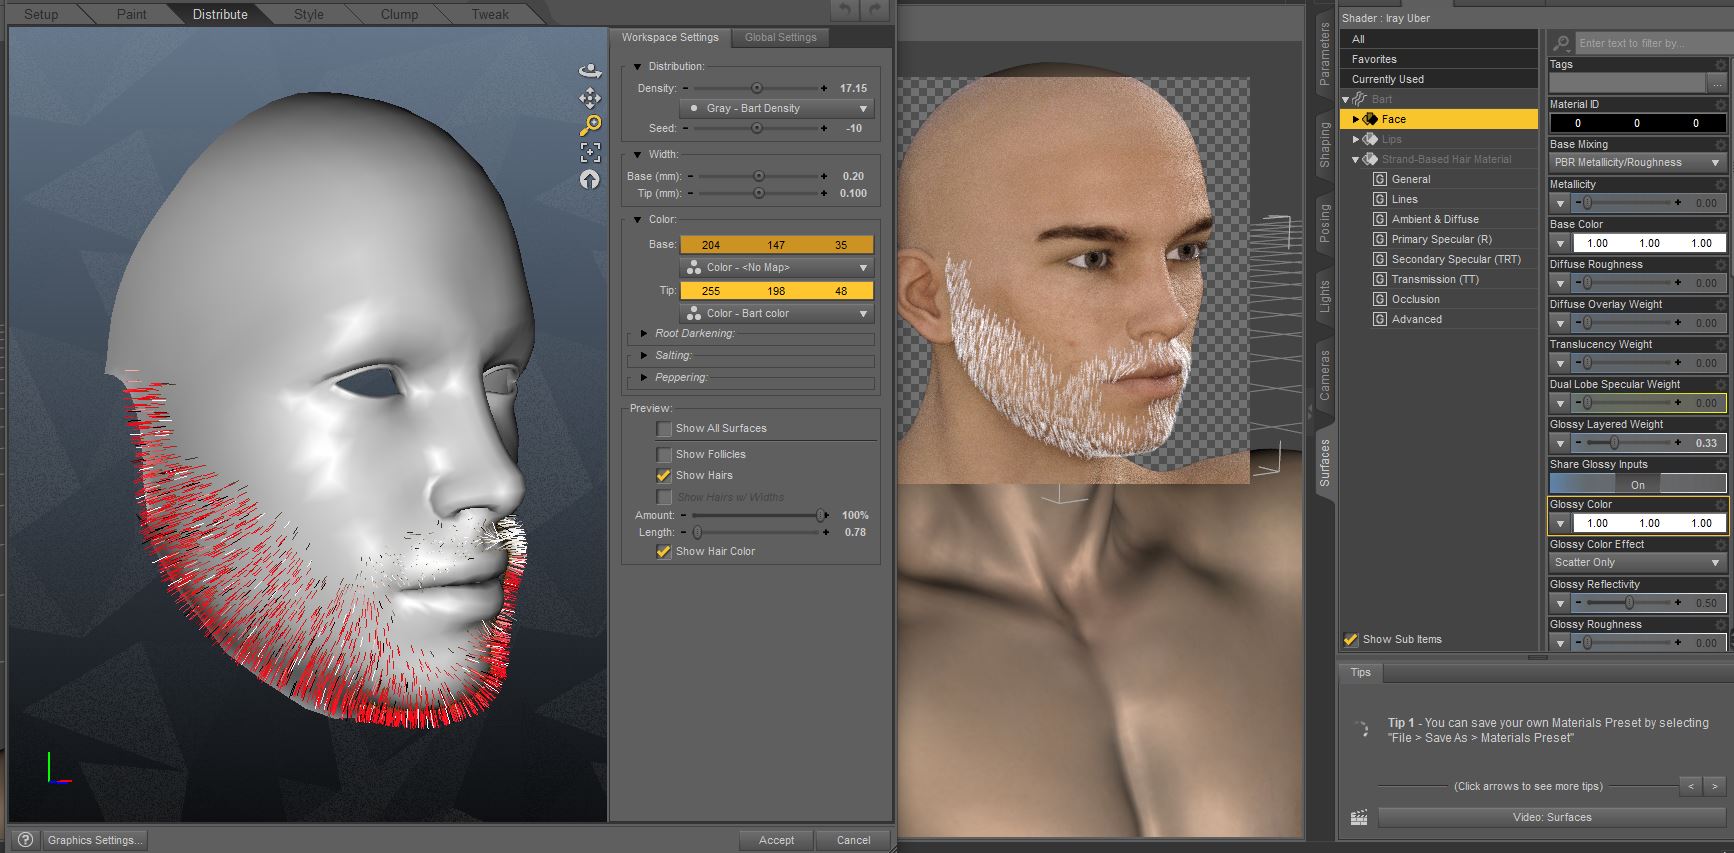
Task: Expand the Root Darkening section
Action: click(x=644, y=334)
